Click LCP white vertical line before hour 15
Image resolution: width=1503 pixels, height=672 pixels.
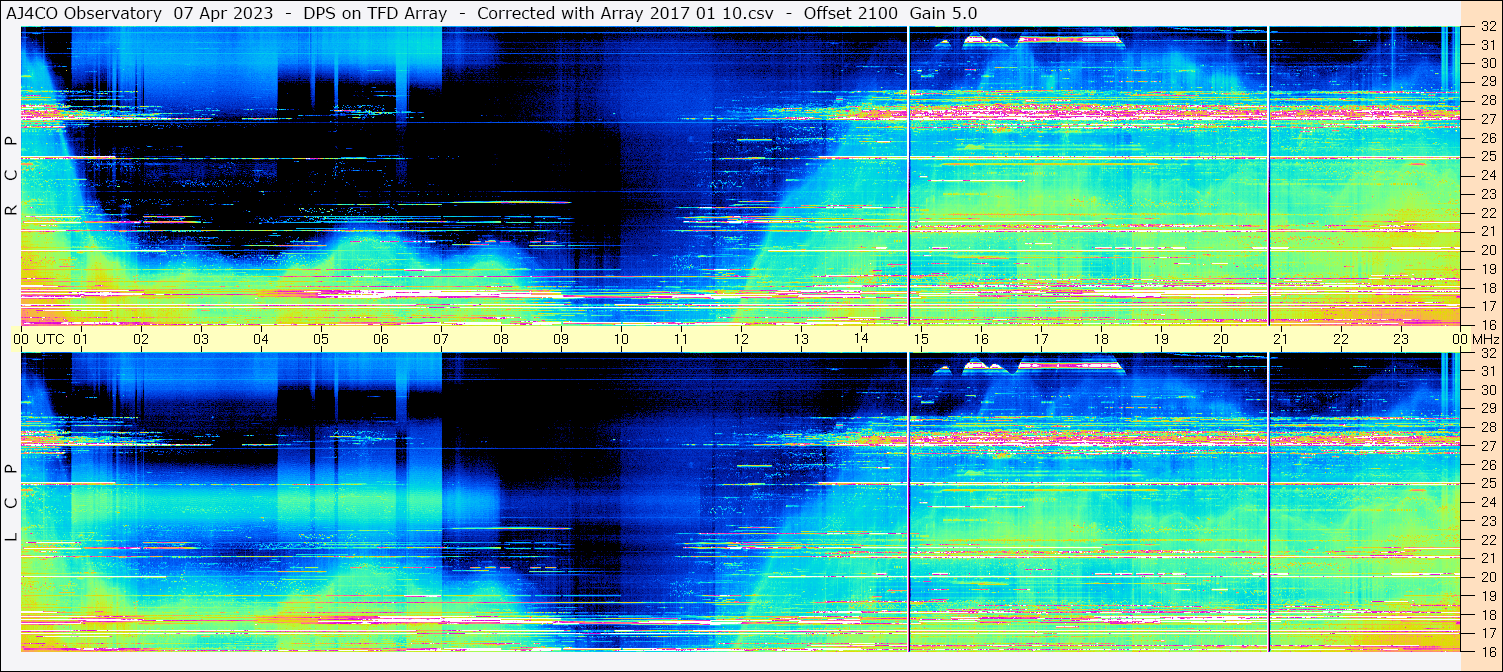(x=909, y=502)
